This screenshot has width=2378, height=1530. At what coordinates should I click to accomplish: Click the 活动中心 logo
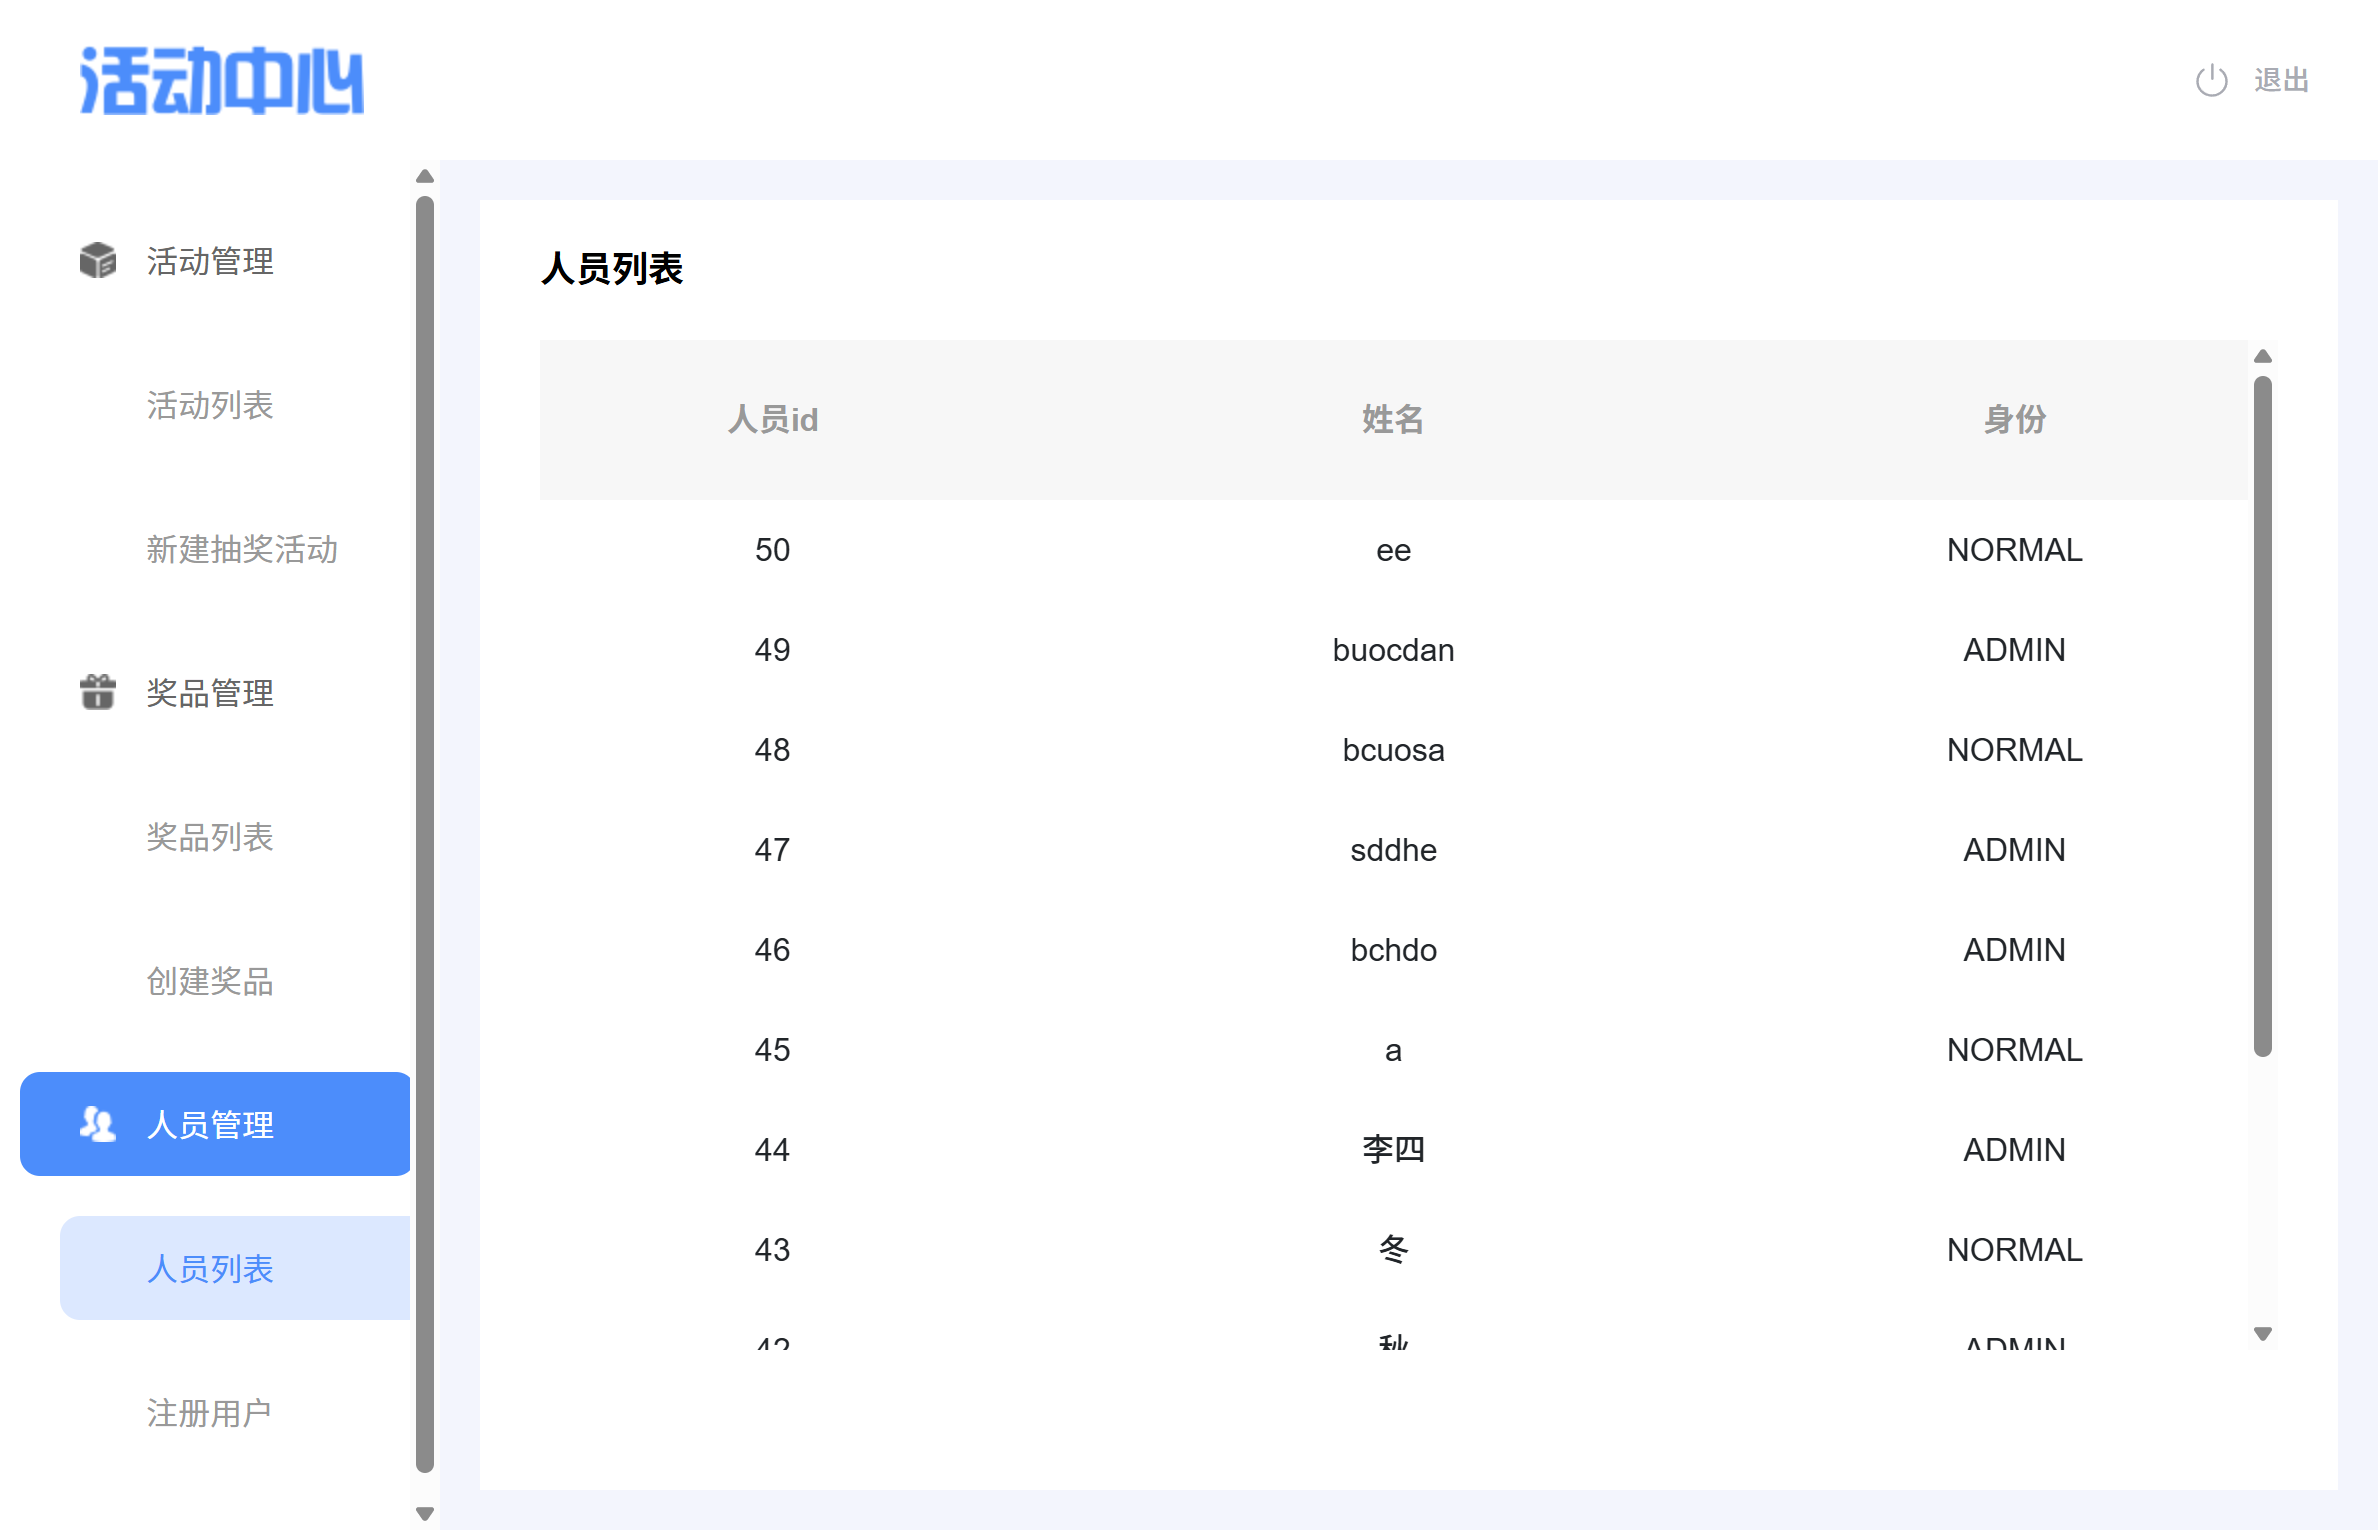221,80
